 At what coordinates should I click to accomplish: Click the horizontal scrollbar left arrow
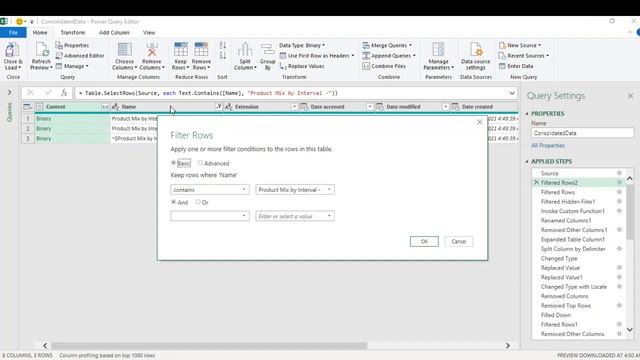tap(45, 345)
